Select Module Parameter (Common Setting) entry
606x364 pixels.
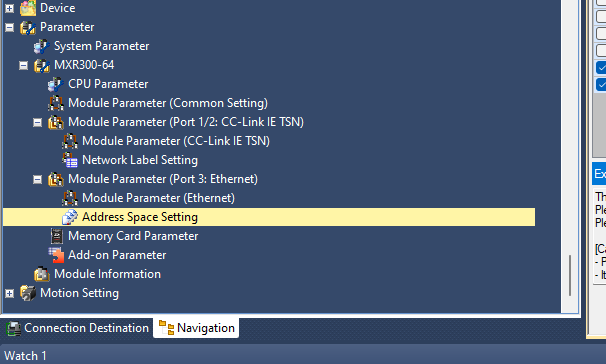click(x=168, y=103)
